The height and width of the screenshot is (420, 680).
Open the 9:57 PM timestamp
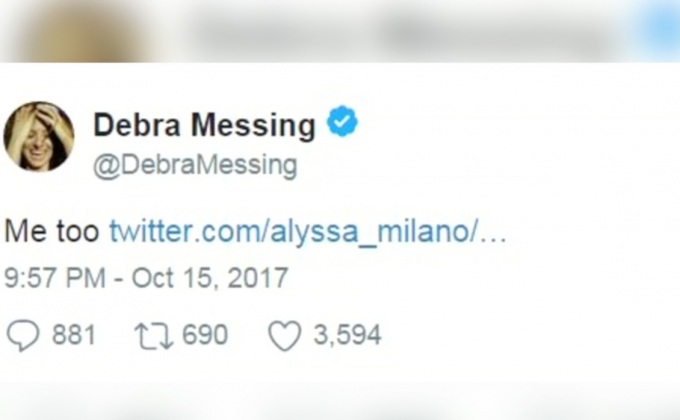(x=55, y=278)
